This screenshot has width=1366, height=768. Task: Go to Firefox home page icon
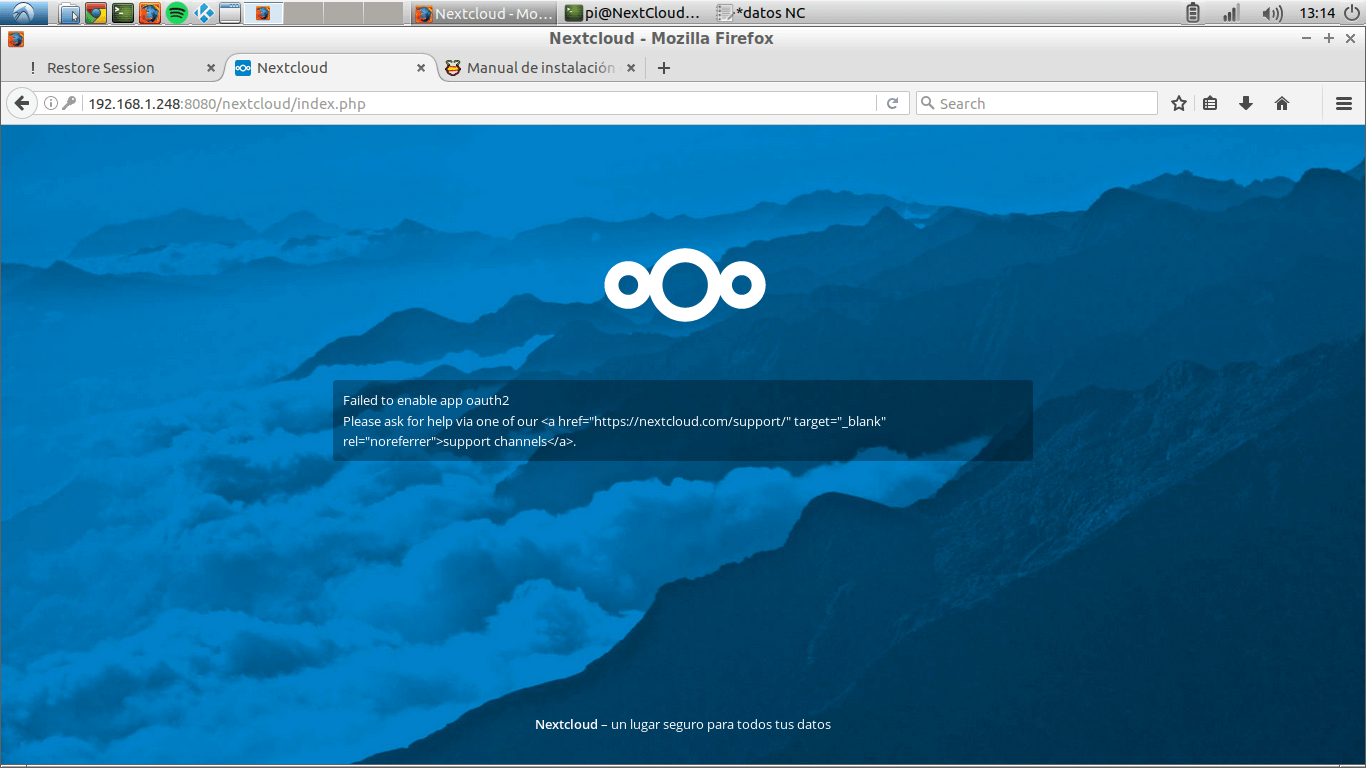(1282, 103)
